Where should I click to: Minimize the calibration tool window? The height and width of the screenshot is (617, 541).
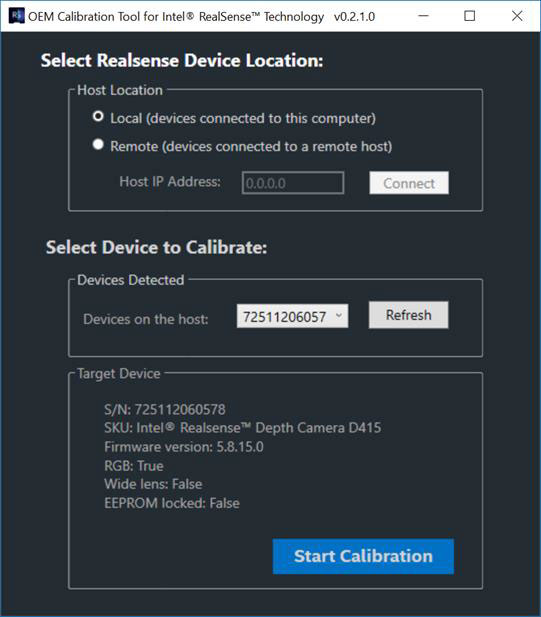coord(423,16)
